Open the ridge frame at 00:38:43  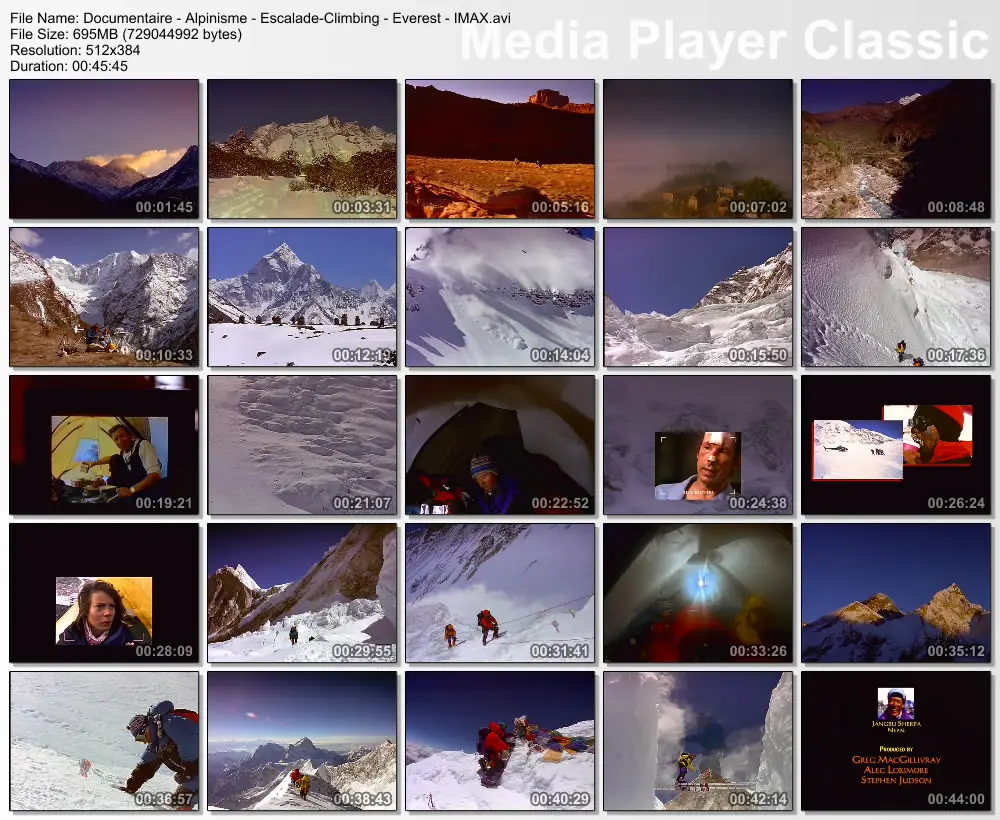click(x=302, y=741)
